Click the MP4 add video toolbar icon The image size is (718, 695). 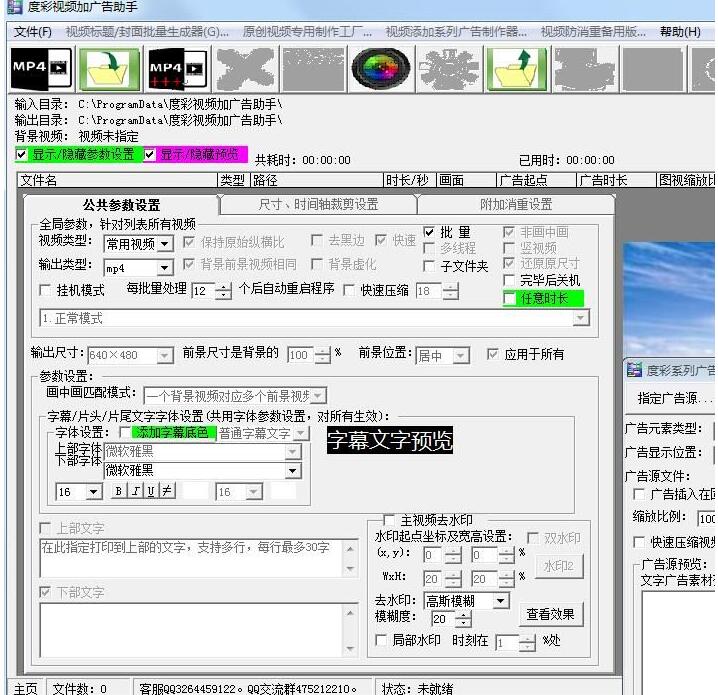coord(41,68)
